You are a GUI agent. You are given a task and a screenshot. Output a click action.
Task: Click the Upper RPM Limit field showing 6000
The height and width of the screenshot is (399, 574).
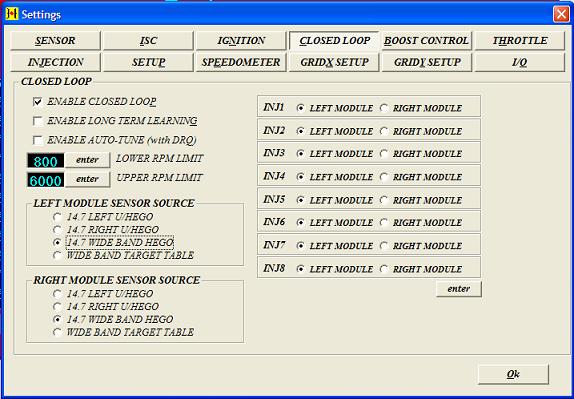45,180
